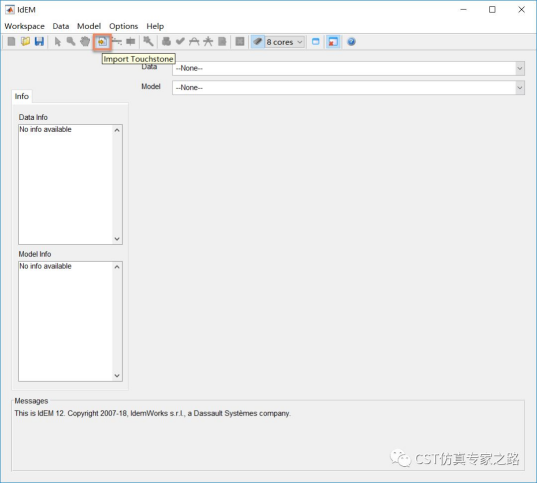The height and width of the screenshot is (483, 538).
Task: Expand the Data selection dropdown
Action: coord(348,68)
